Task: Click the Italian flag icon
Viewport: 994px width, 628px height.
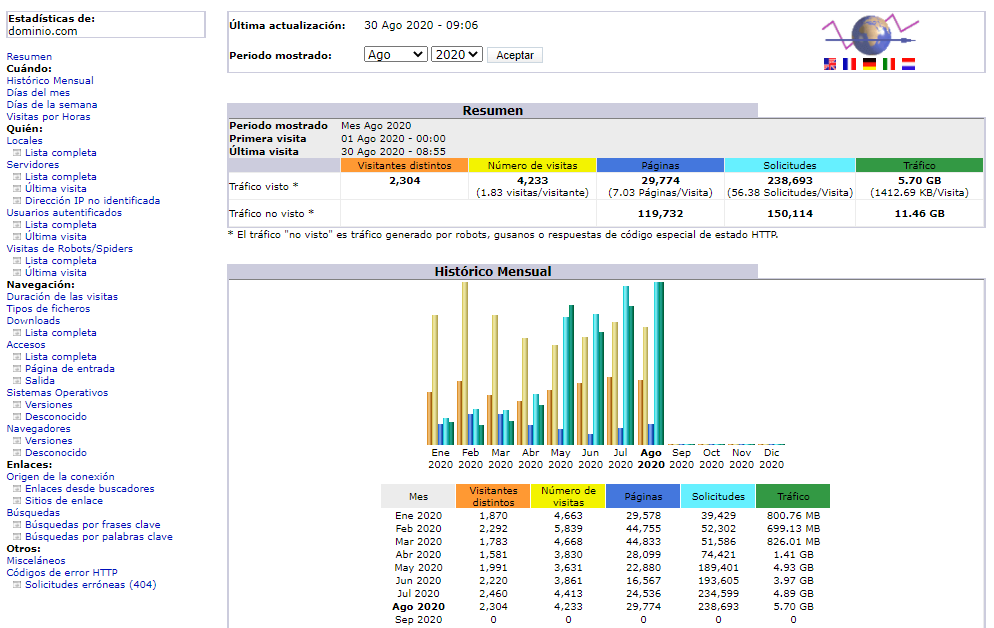Action: (888, 64)
